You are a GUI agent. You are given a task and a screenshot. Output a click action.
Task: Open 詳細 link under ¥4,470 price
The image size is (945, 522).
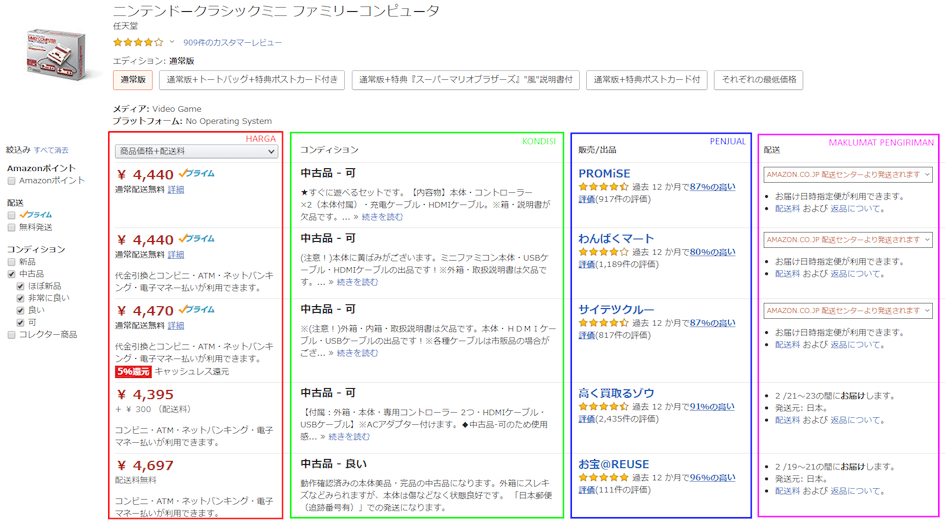pos(176,325)
